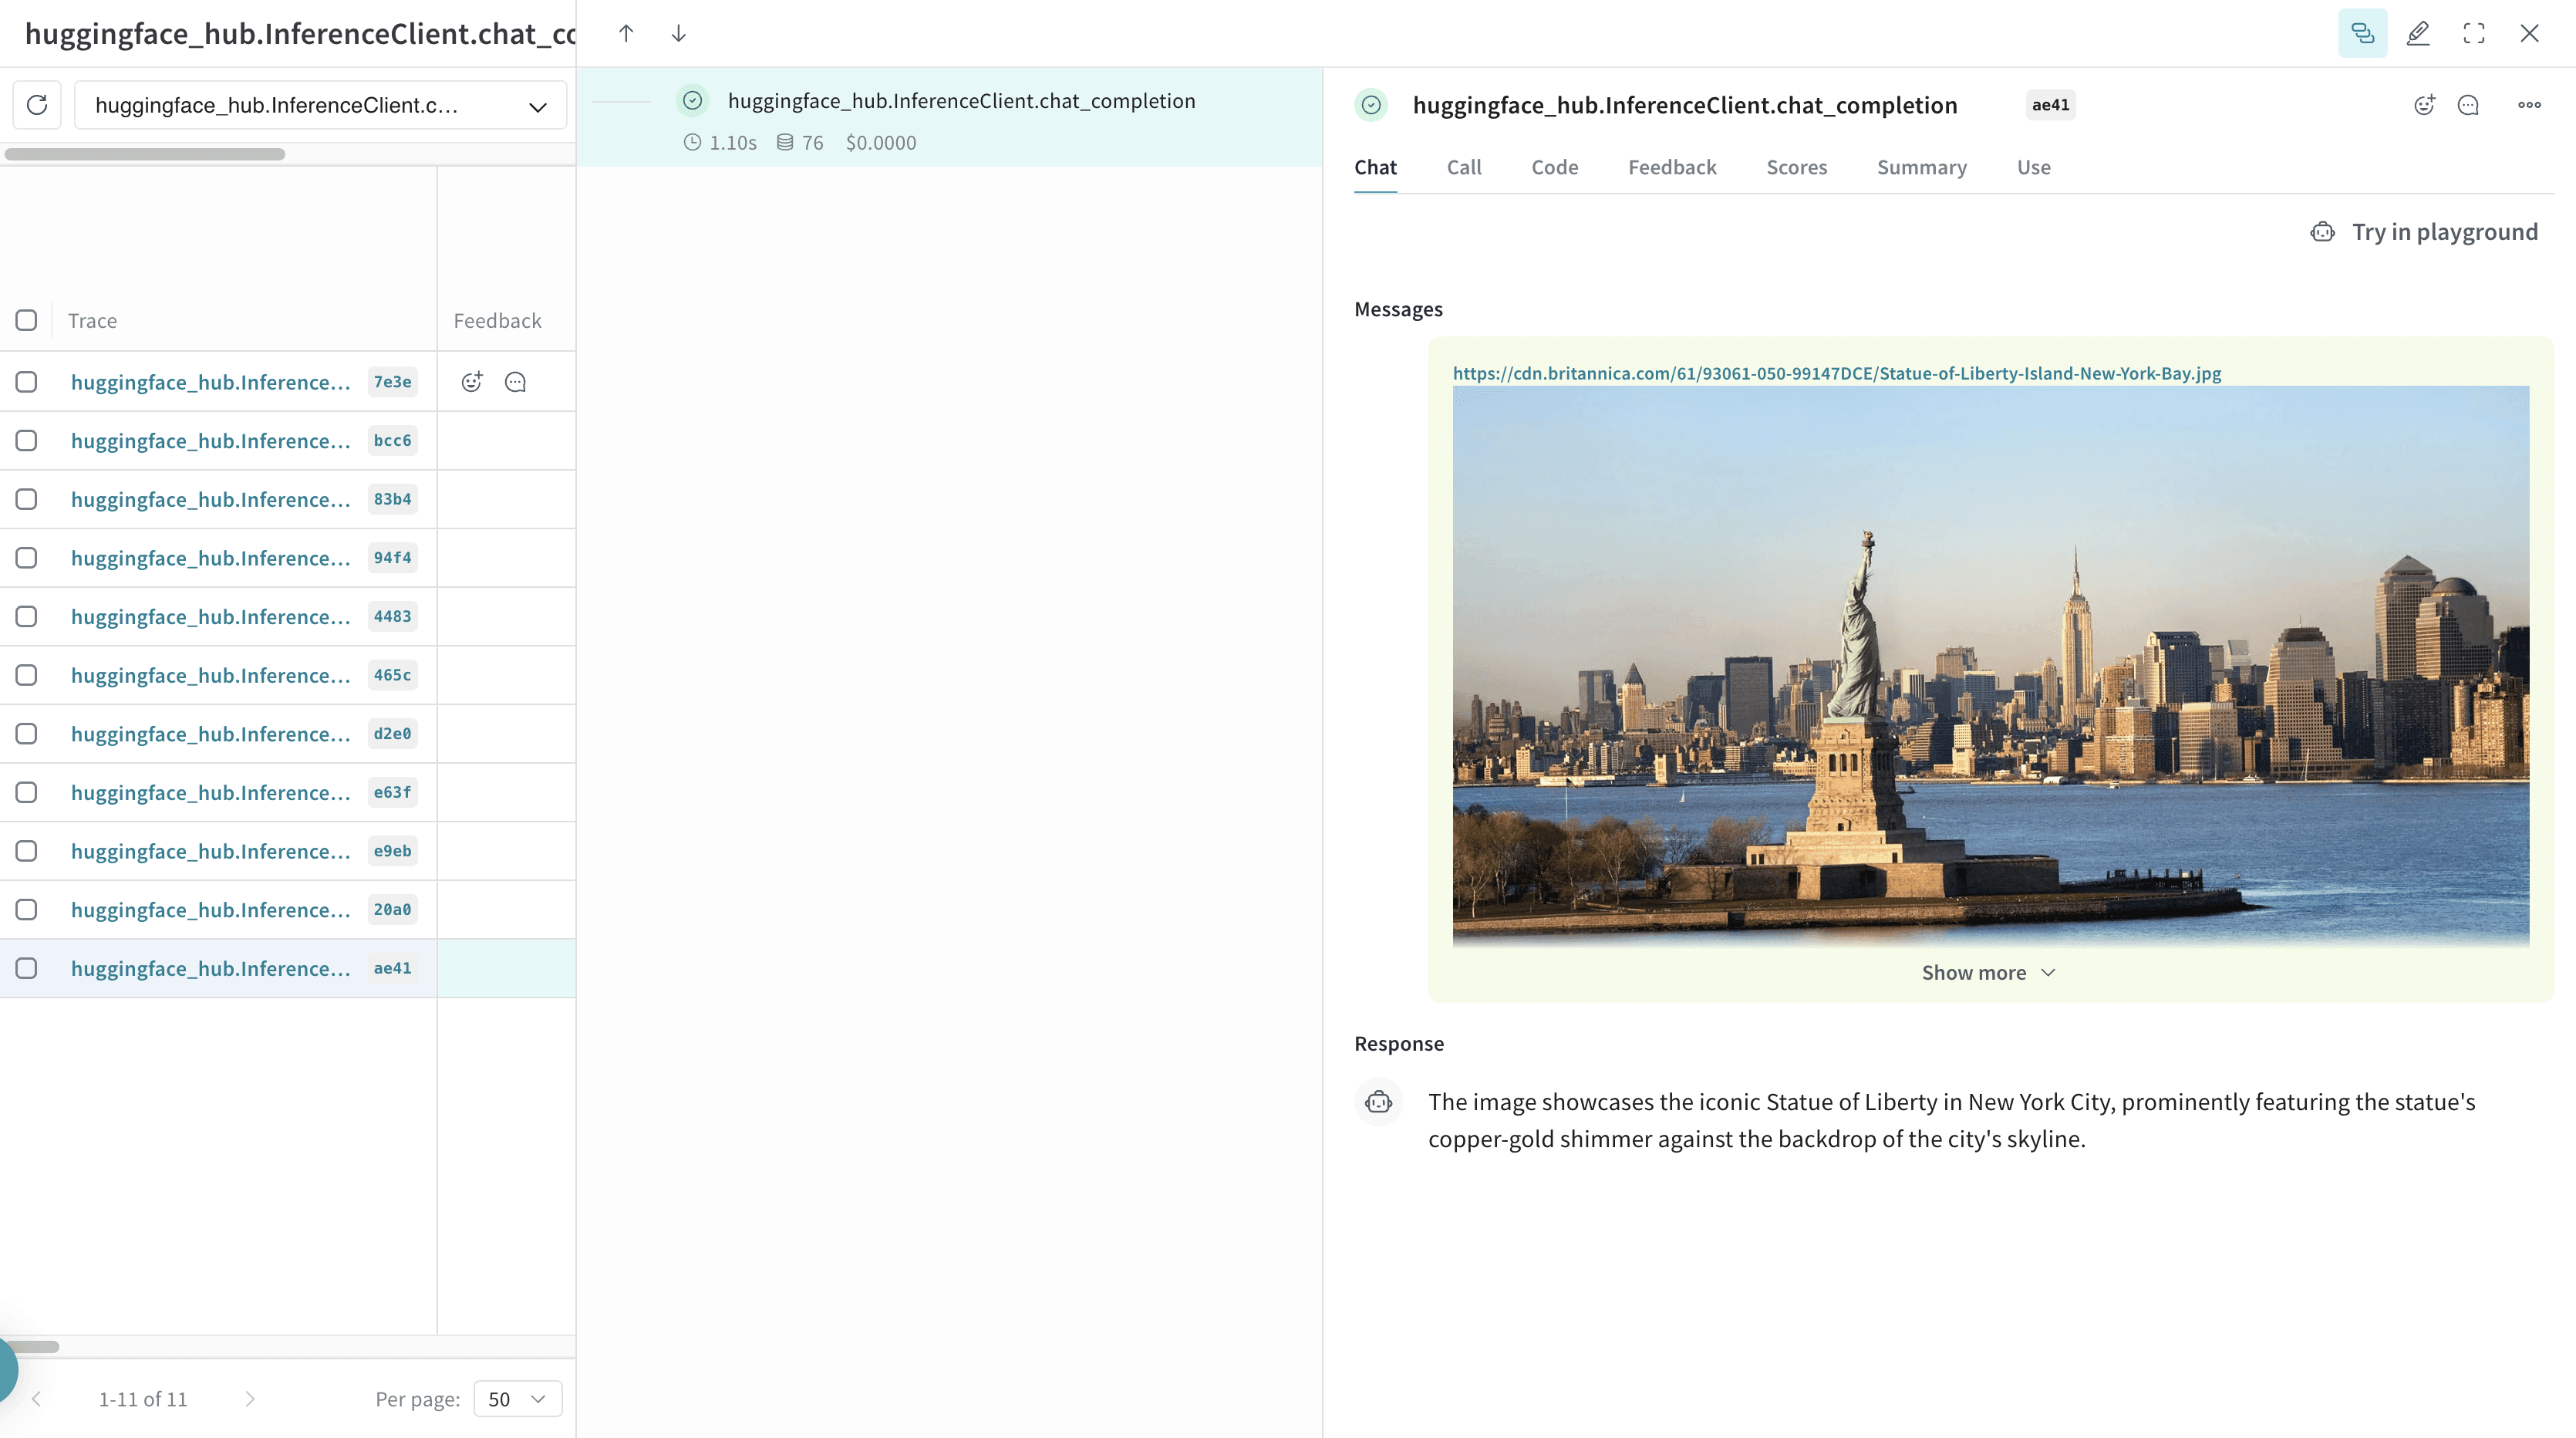2576x1438 pixels.
Task: Close the call detail panel
Action: pos(2529,33)
